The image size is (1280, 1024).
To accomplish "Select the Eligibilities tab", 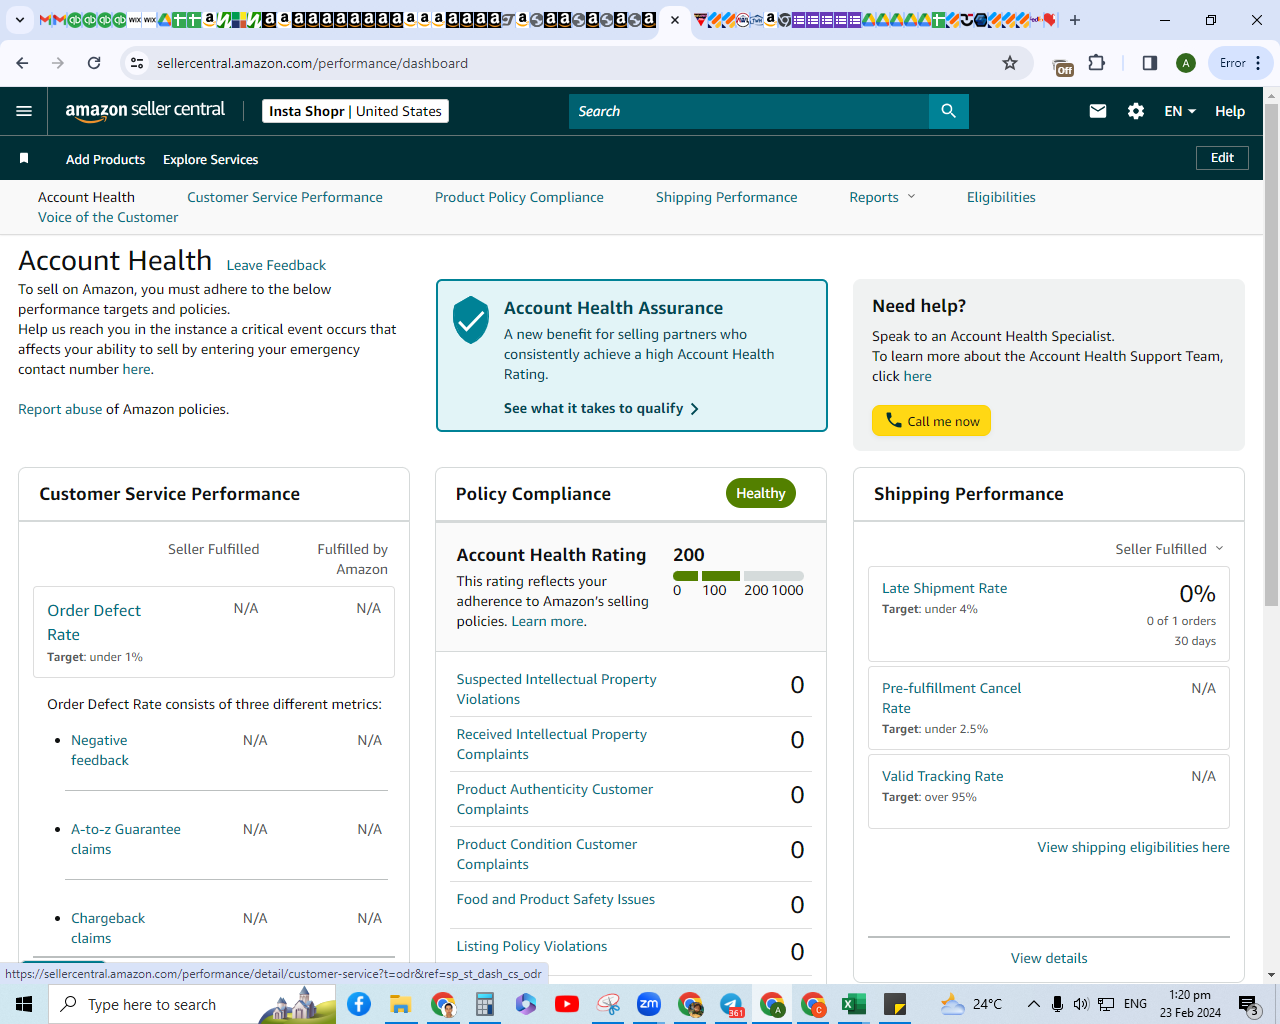I will [x=1001, y=197].
